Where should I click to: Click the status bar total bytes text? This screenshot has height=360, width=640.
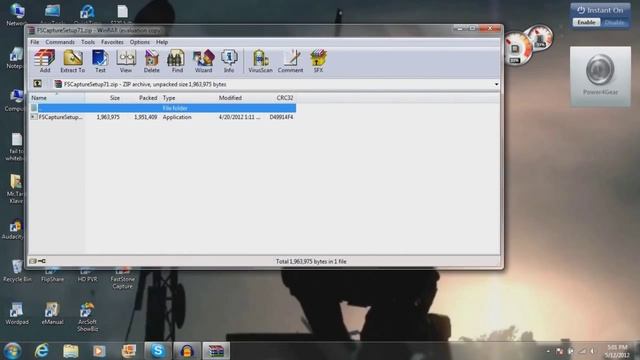[x=311, y=262]
